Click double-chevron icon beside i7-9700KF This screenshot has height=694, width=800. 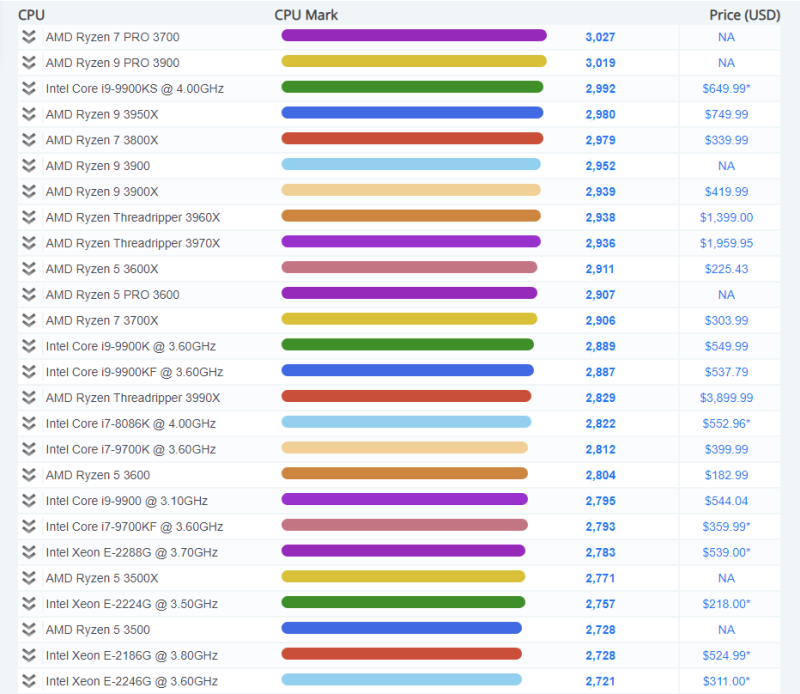pos(29,527)
